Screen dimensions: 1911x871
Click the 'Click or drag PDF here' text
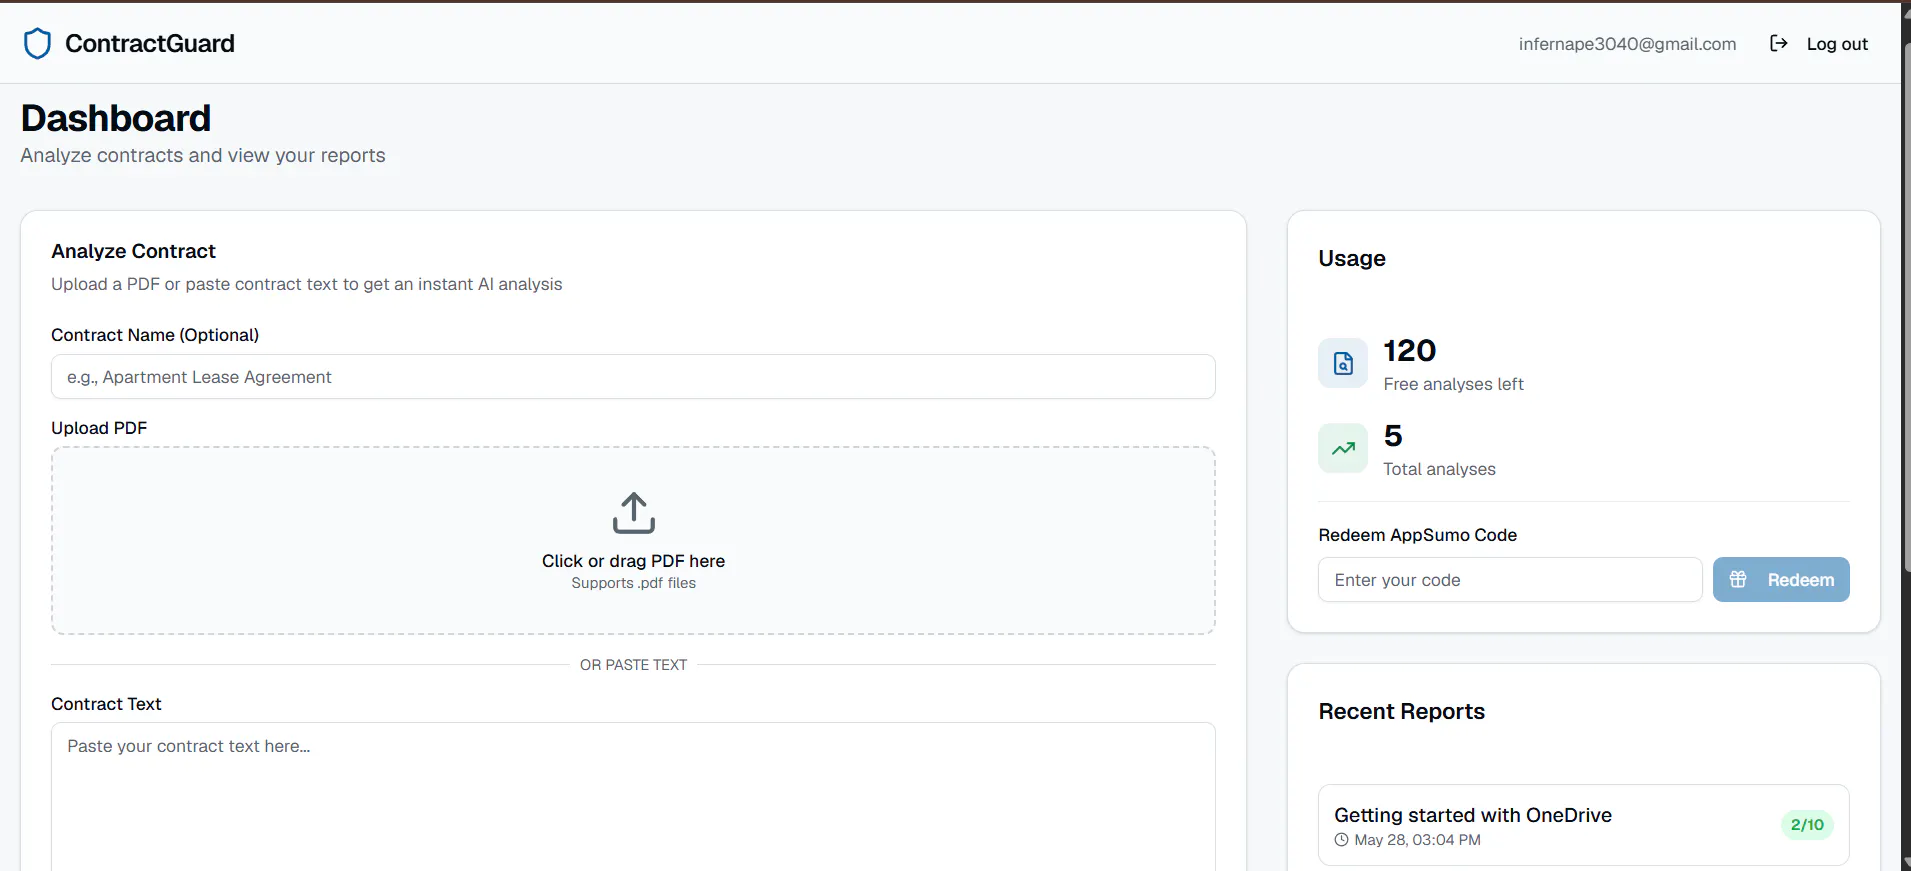(634, 561)
